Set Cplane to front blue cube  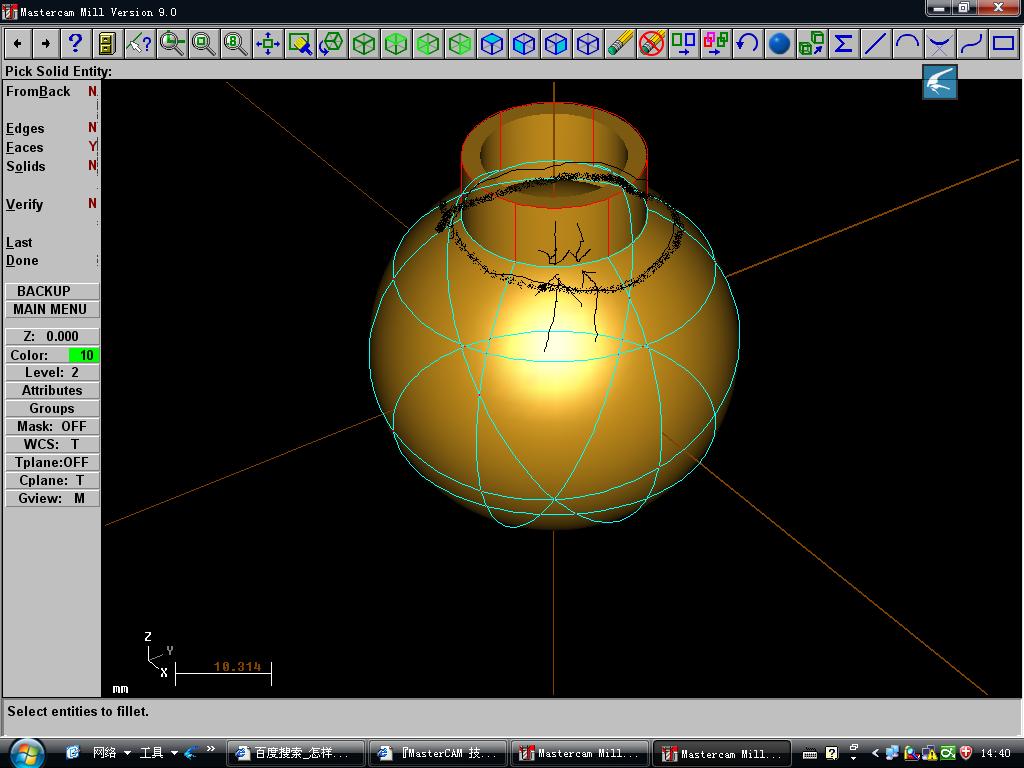point(524,44)
